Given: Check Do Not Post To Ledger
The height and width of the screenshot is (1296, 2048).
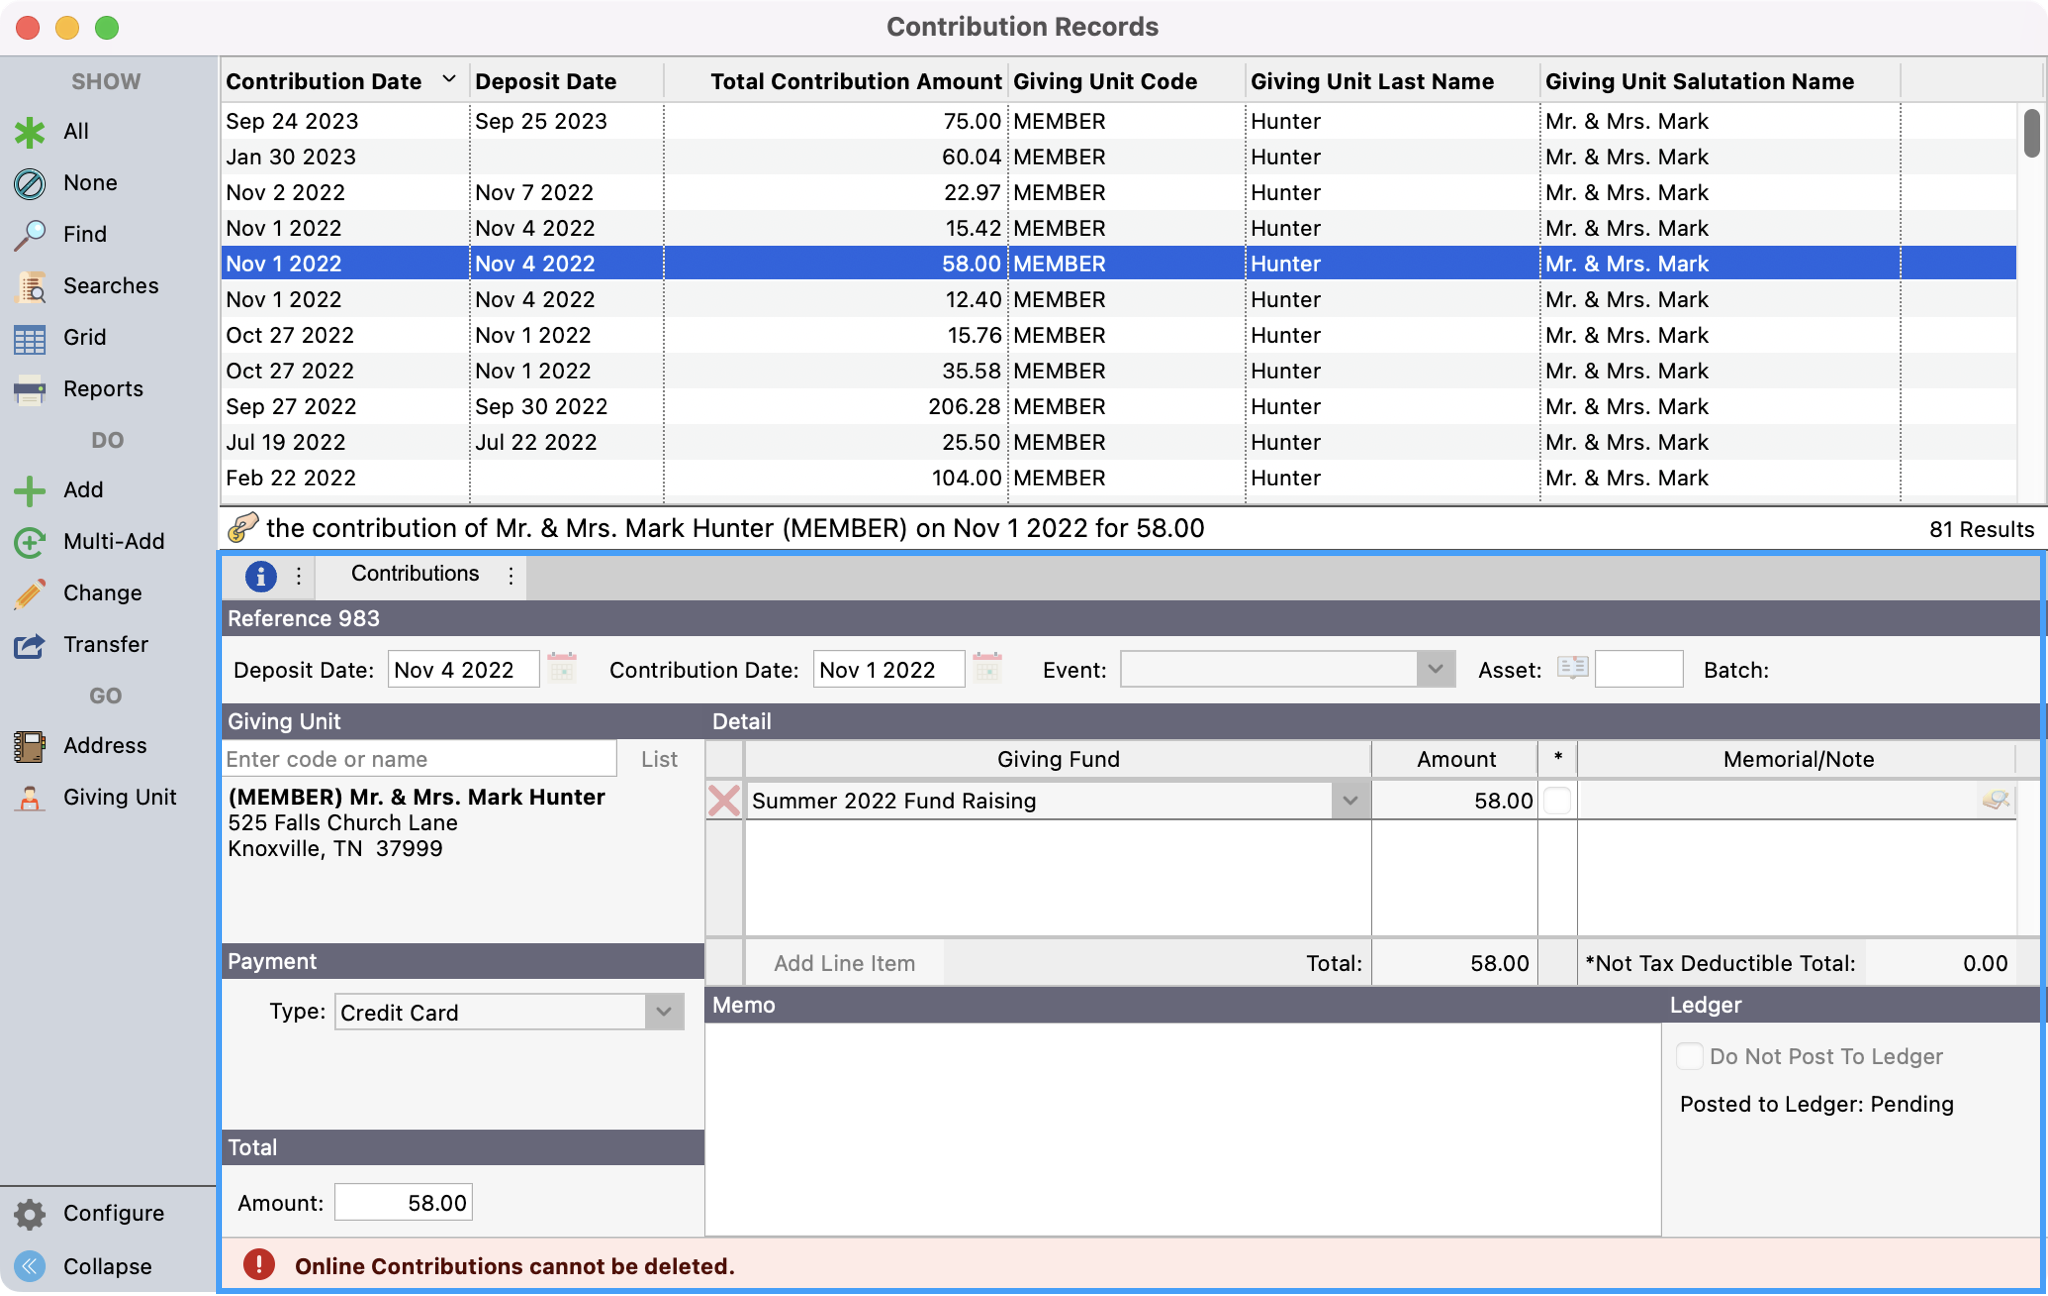Looking at the screenshot, I should 1689,1056.
